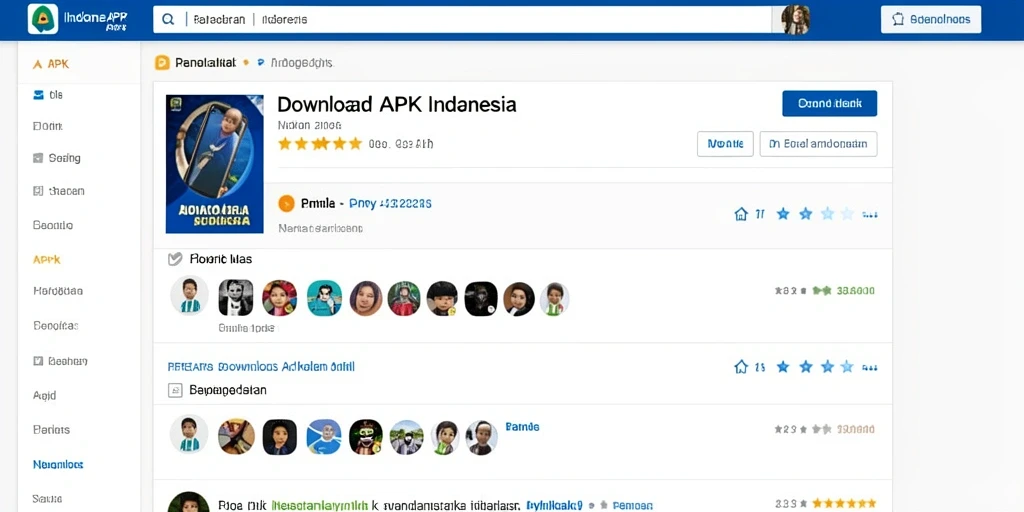This screenshot has height=512, width=1024.
Task: Click orange Penolalitat breadcrumb icon
Action: [162, 63]
